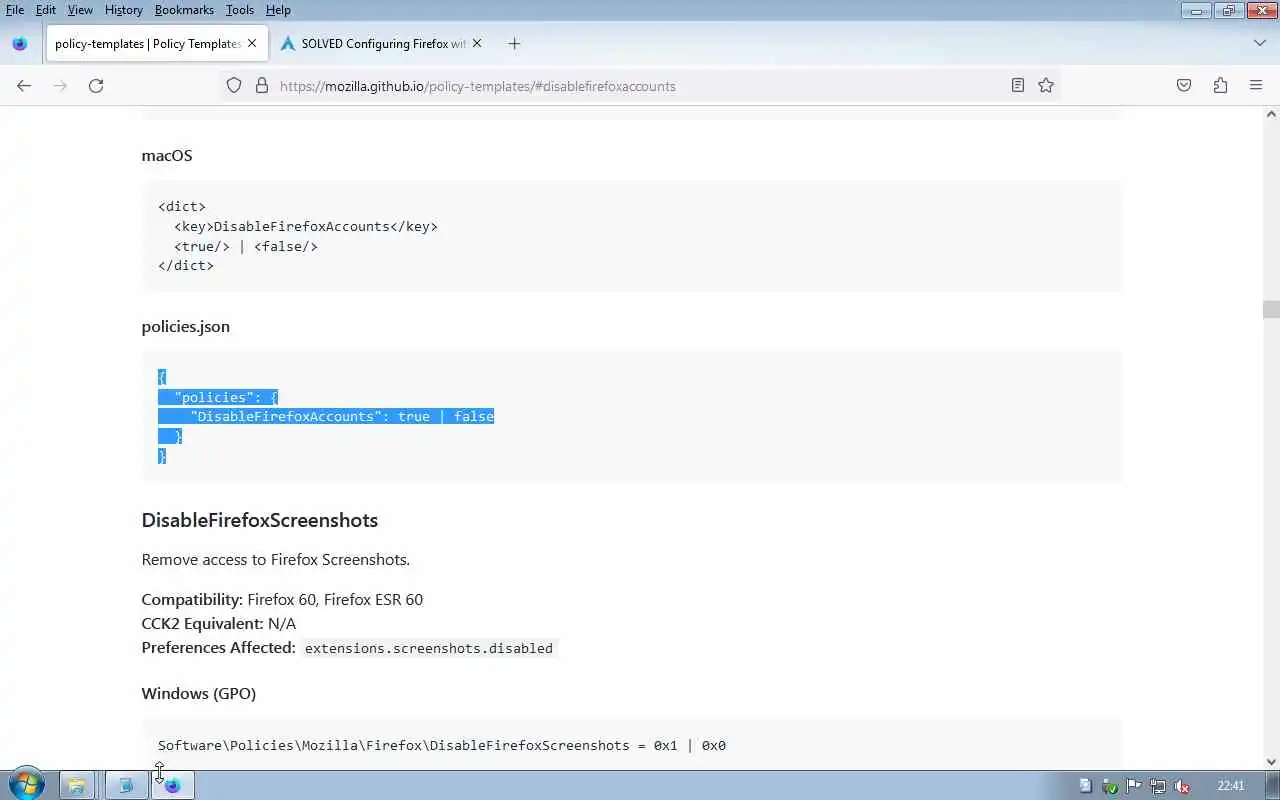Screen dimensions: 1280x800
Task: Click the "Remove access to Firefox Screenshots." text
Action: [276, 559]
